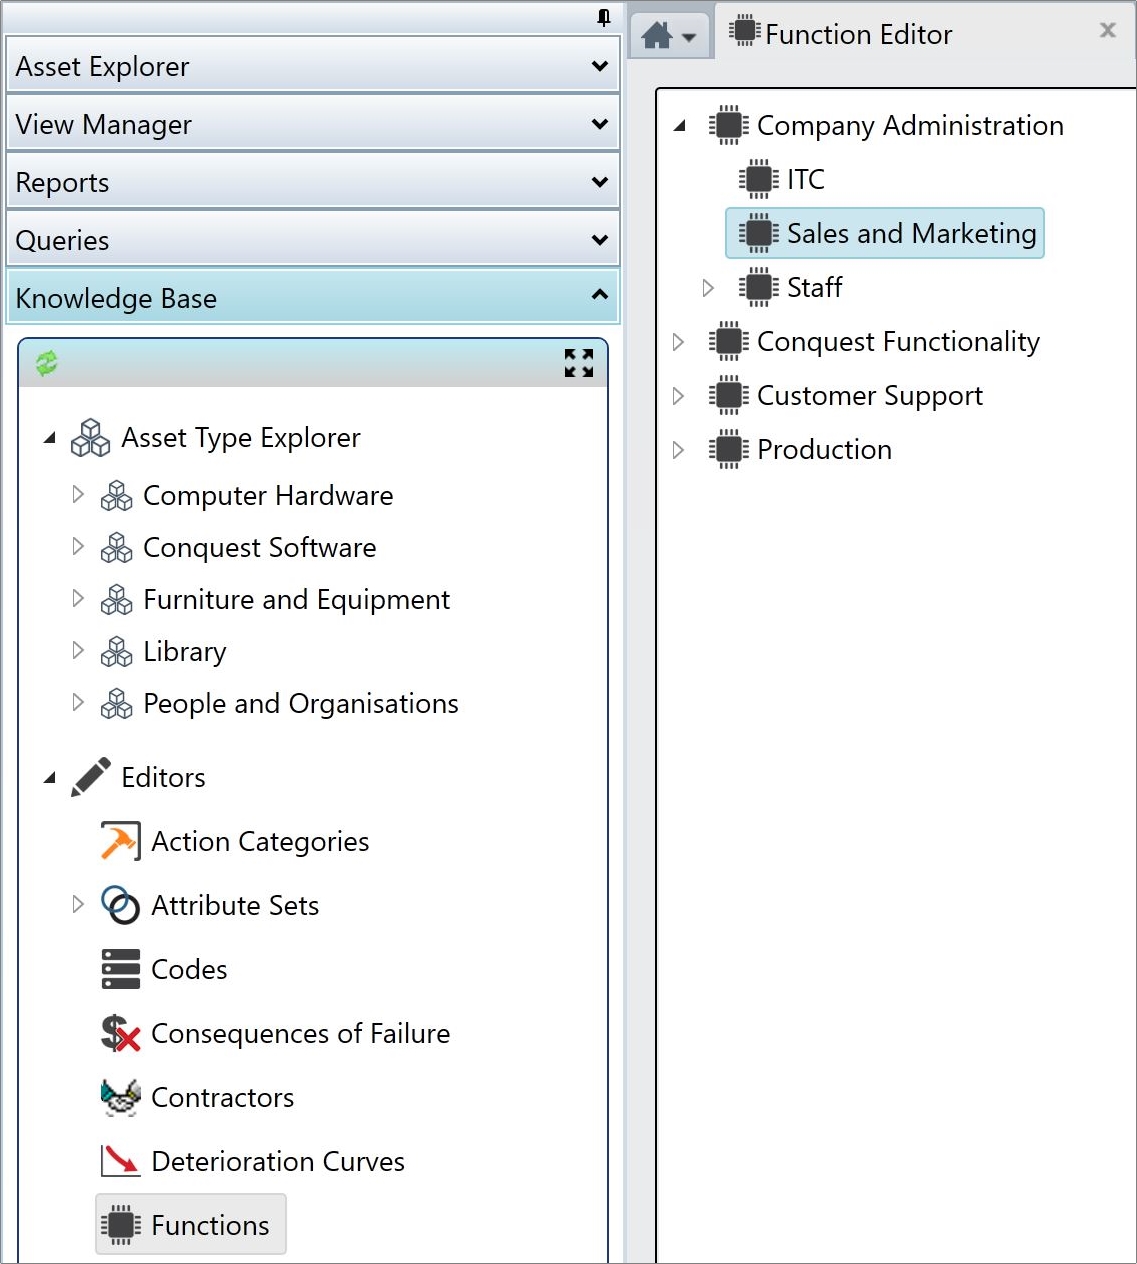Click the pin icon above Asset Explorer
This screenshot has width=1137, height=1264.
pos(603,17)
